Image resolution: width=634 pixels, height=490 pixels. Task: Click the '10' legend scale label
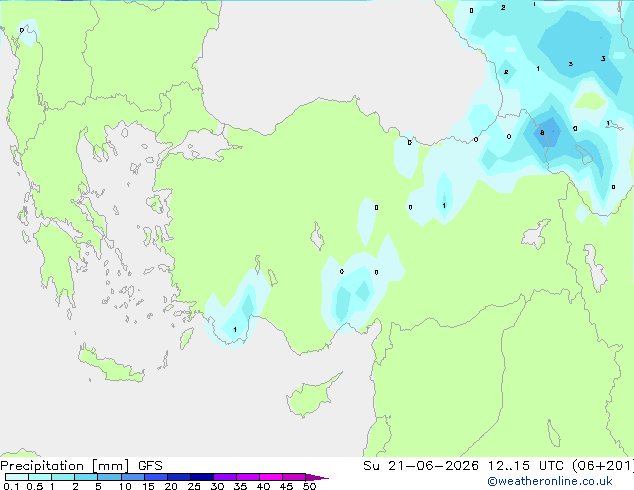[x=125, y=486]
